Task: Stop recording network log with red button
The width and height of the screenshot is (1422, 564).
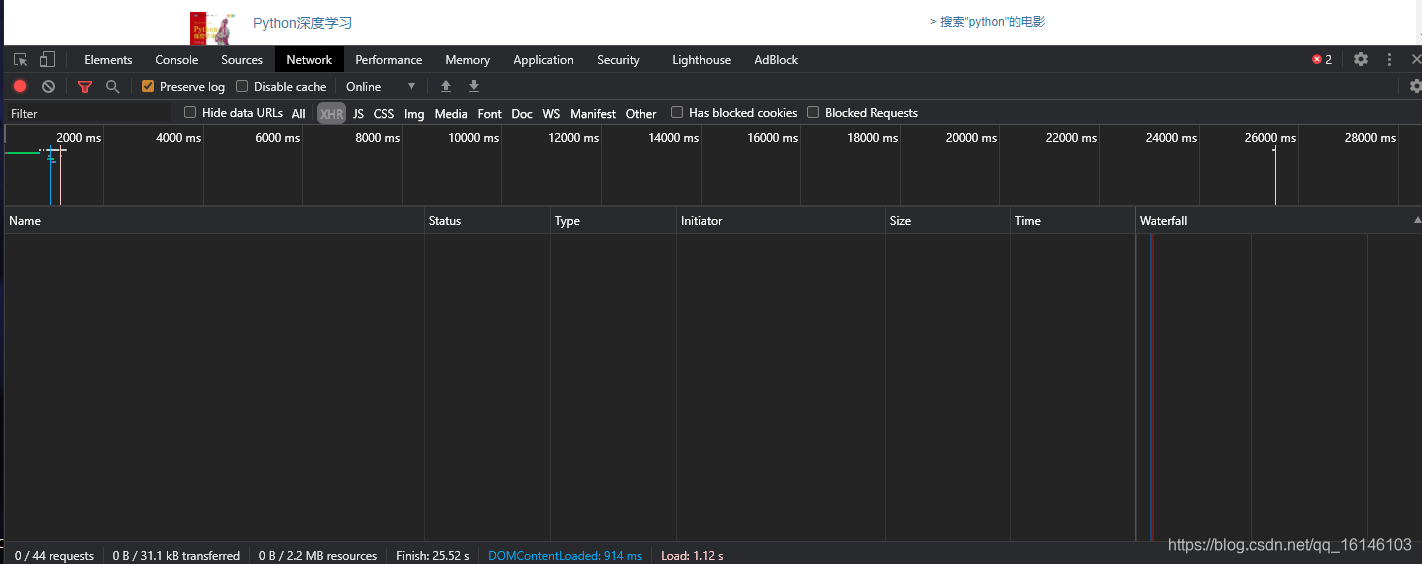Action: [x=20, y=87]
